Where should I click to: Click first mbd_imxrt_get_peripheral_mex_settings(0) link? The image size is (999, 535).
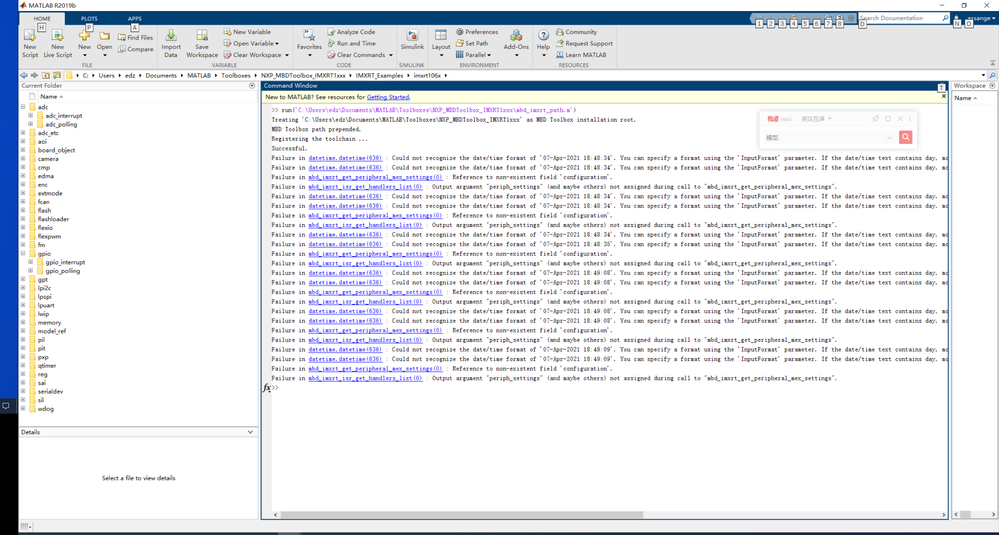click(375, 177)
